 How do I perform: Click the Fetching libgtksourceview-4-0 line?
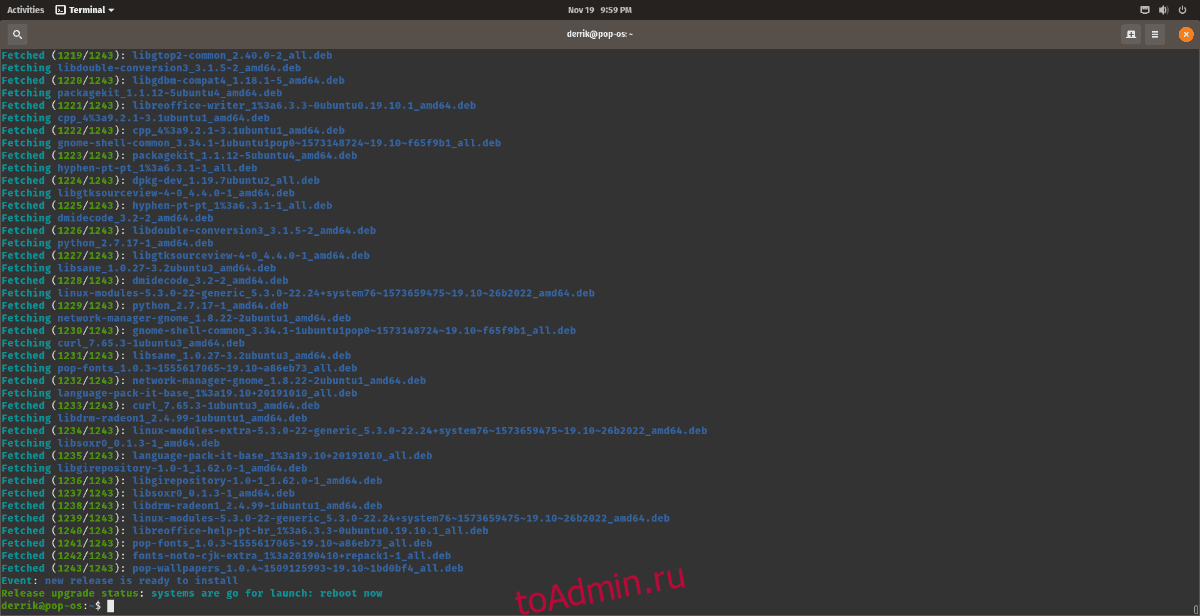click(148, 193)
